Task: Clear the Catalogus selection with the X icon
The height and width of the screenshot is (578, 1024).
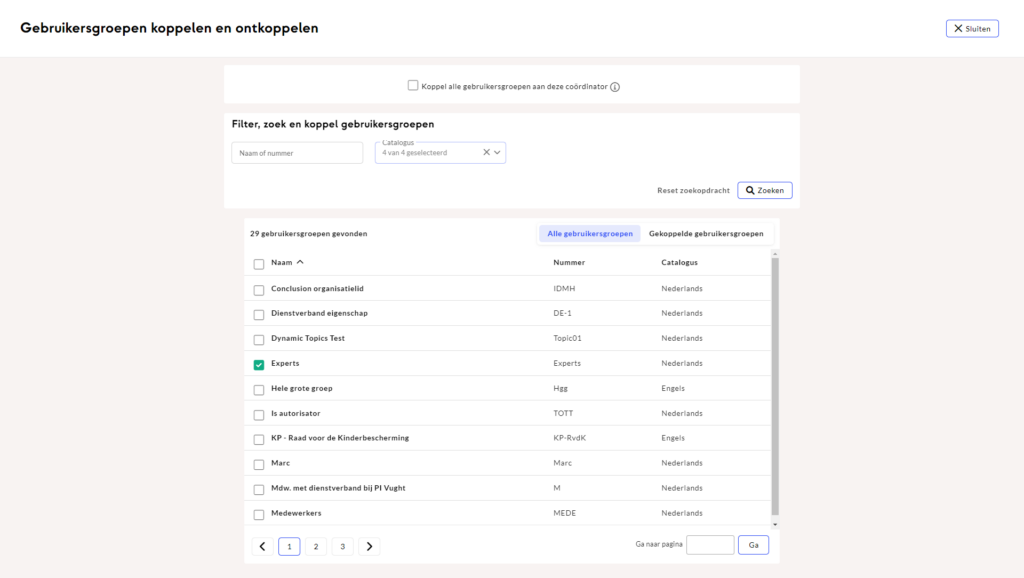Action: point(486,153)
